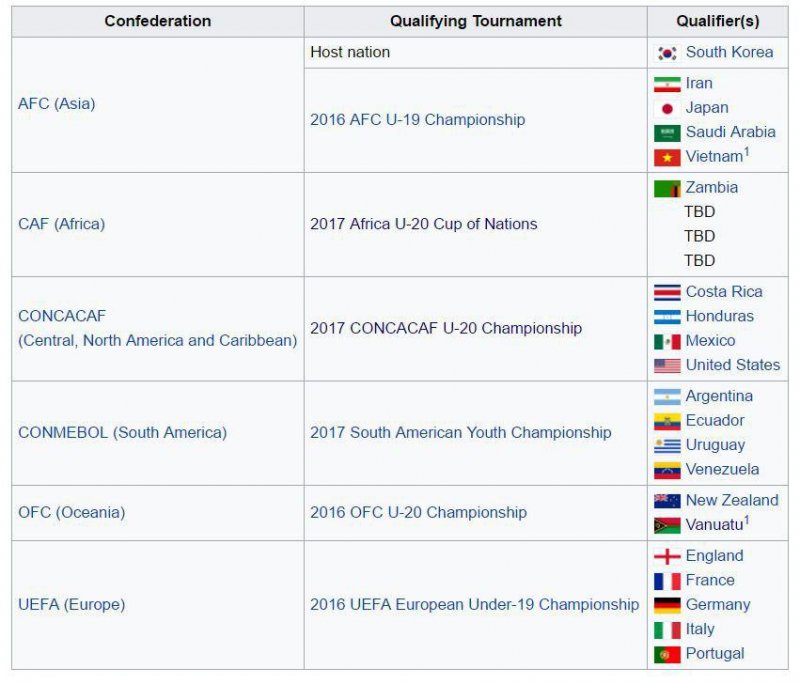This screenshot has width=800, height=684.
Task: Open 2017 South American Youth Championship link
Action: coord(461,433)
